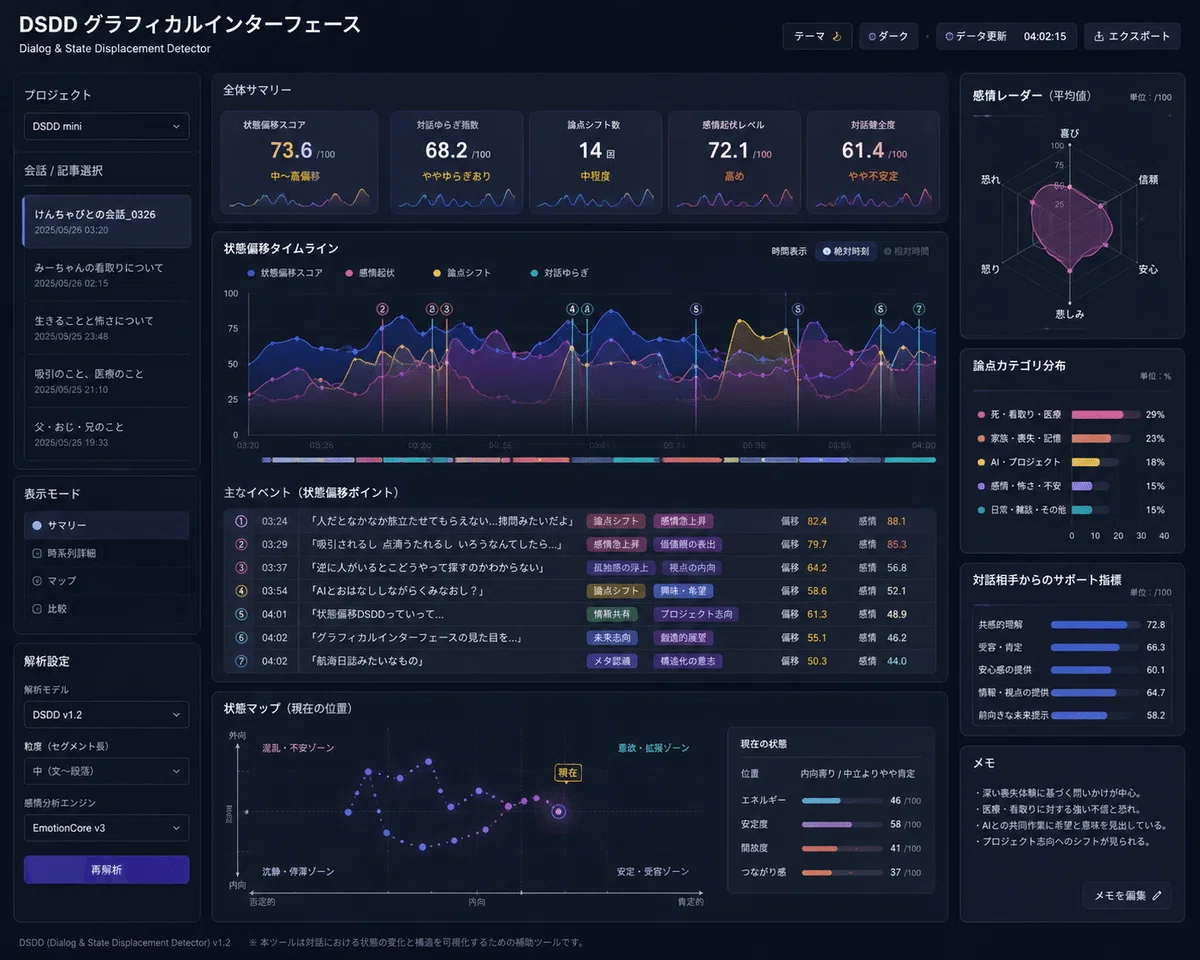Click the circled 1 icon of 03:24 event
Screen dimensions: 1200x960
[x=241, y=521]
